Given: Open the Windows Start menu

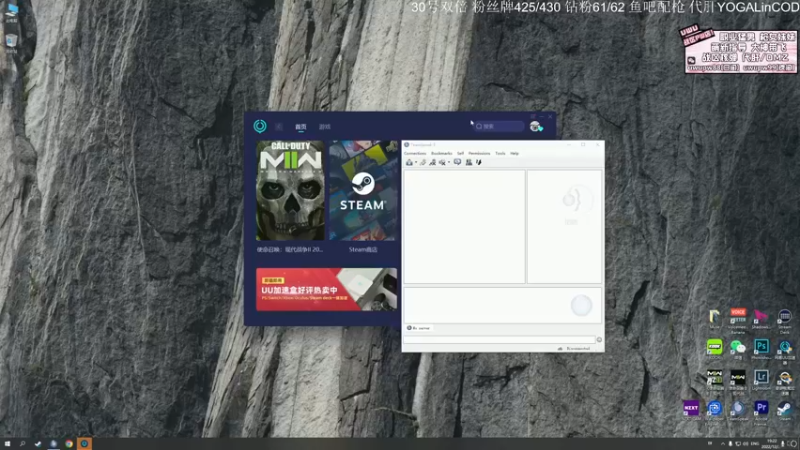Looking at the screenshot, I should pyautogui.click(x=7, y=444).
